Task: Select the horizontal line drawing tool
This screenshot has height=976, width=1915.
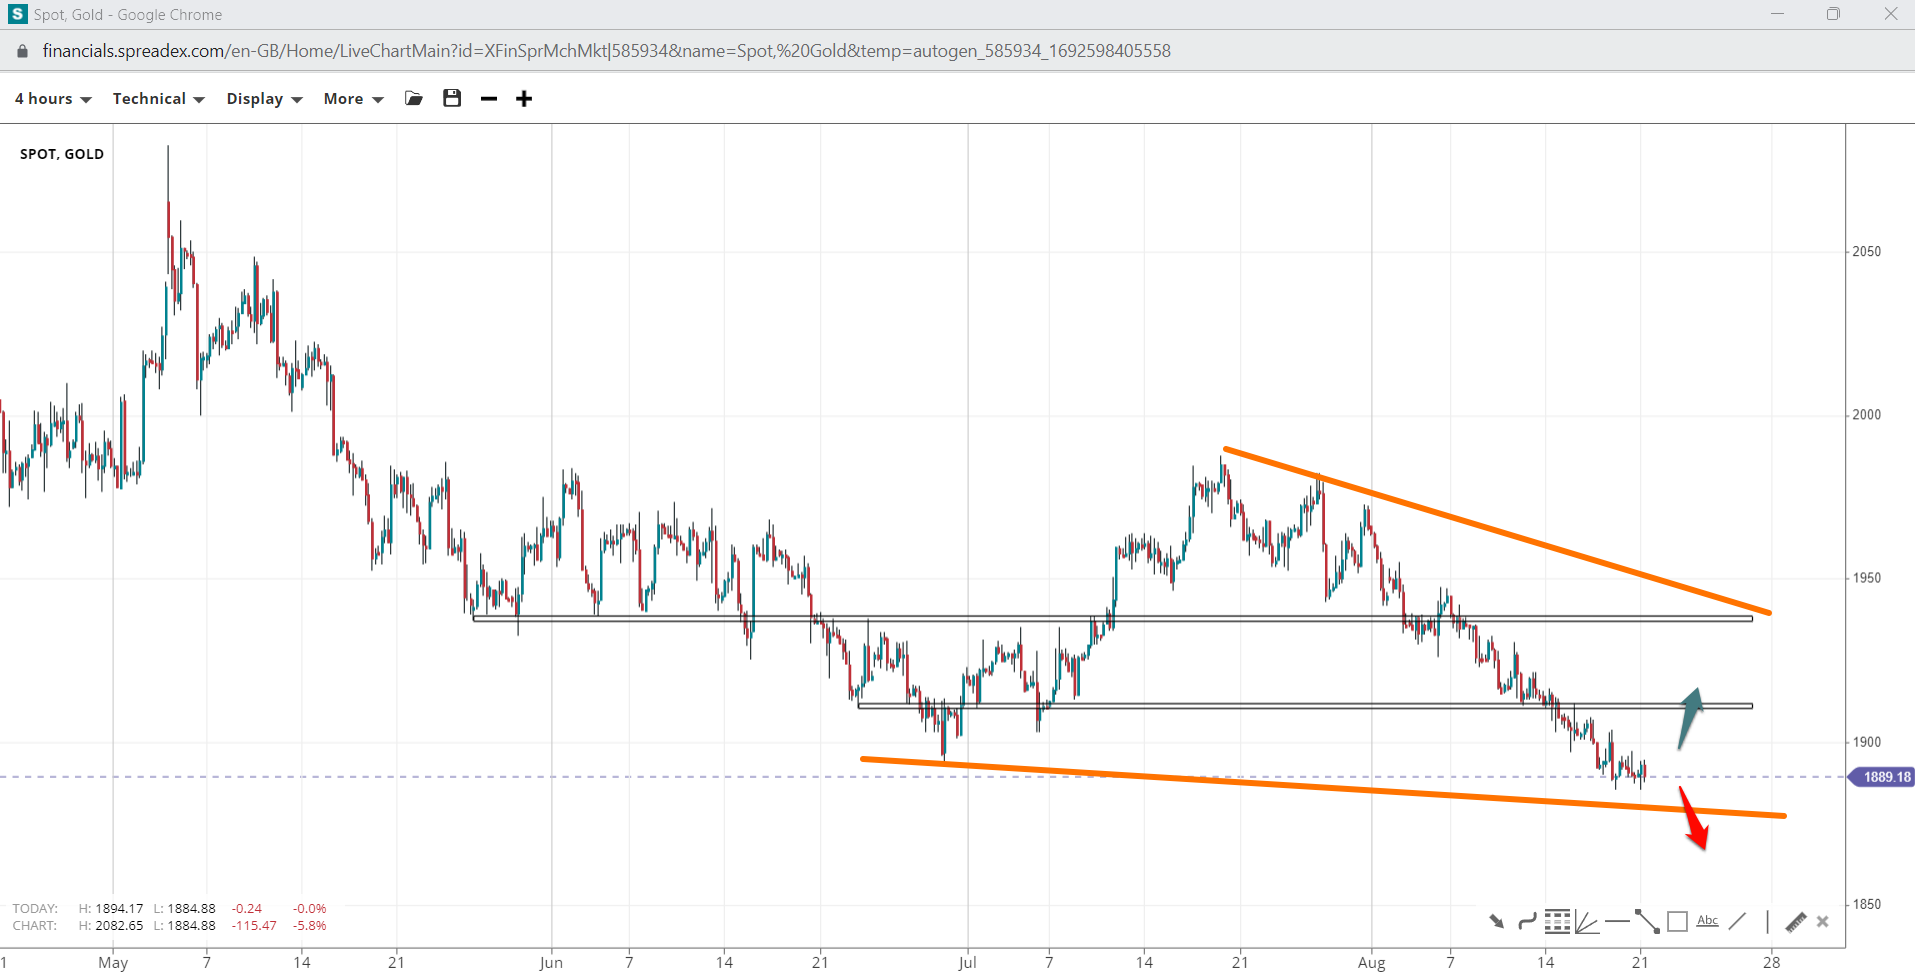Action: pos(1617,921)
